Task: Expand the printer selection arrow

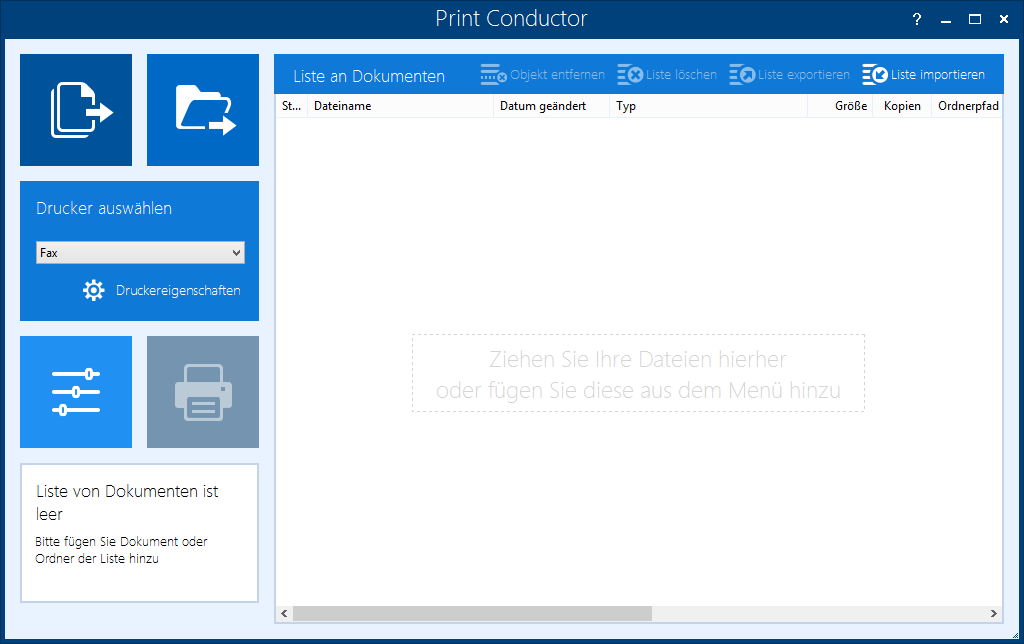Action: tap(236, 252)
